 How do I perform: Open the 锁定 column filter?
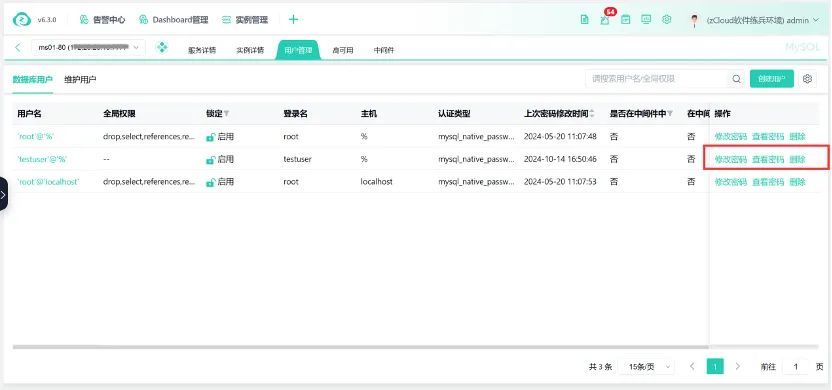227,114
